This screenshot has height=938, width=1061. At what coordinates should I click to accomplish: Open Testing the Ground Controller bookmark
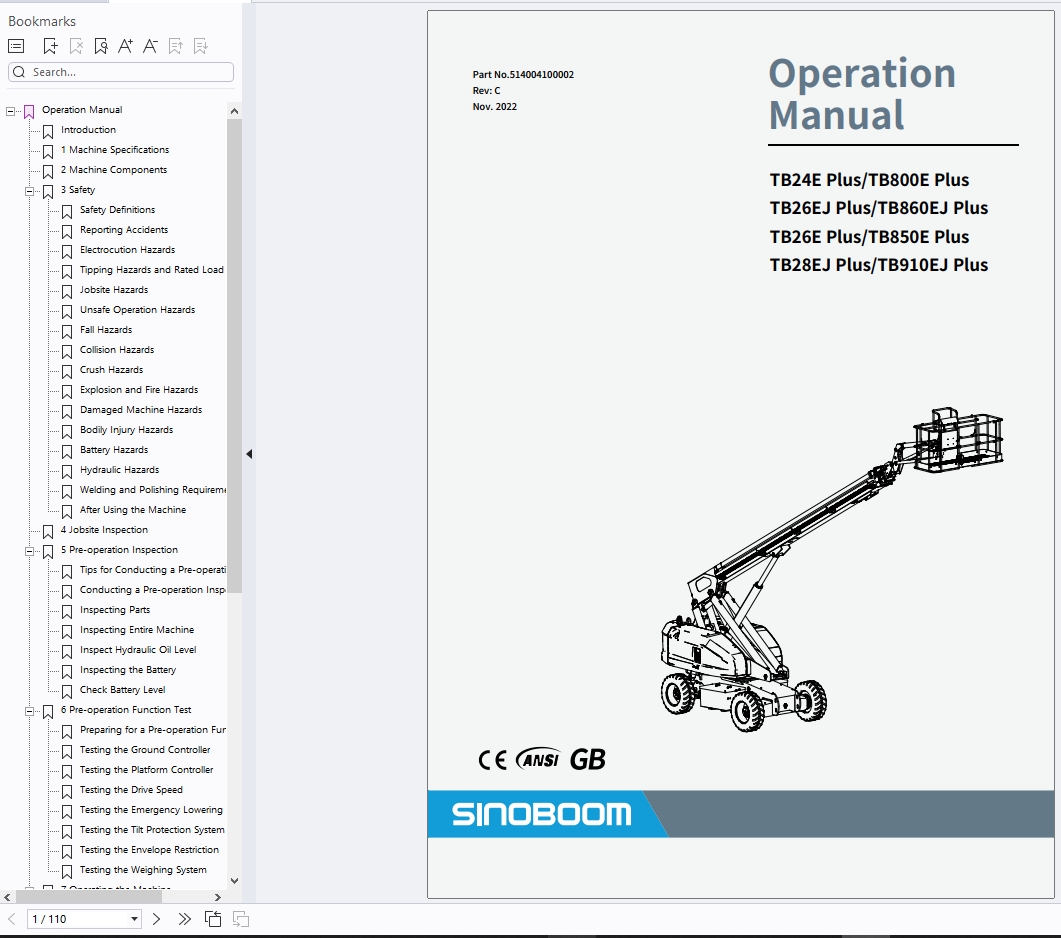point(145,750)
